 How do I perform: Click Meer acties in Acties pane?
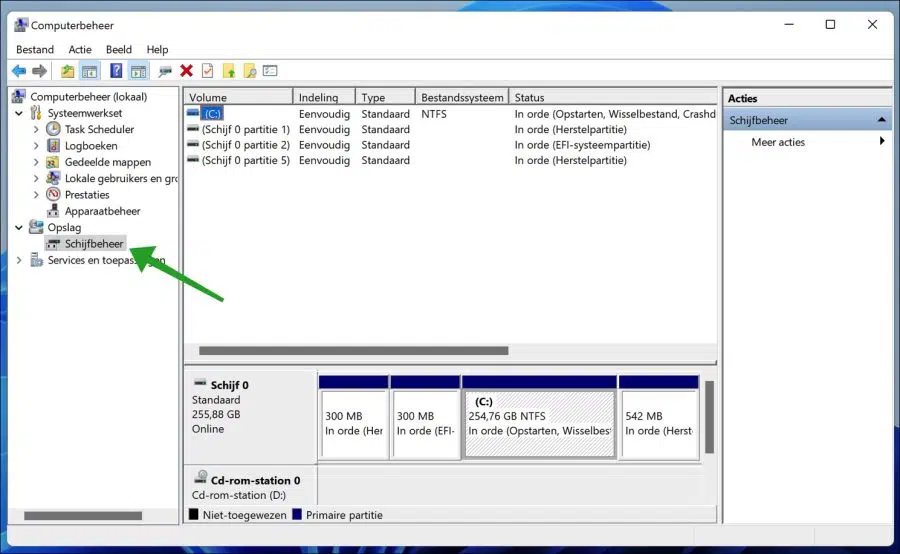(x=778, y=142)
